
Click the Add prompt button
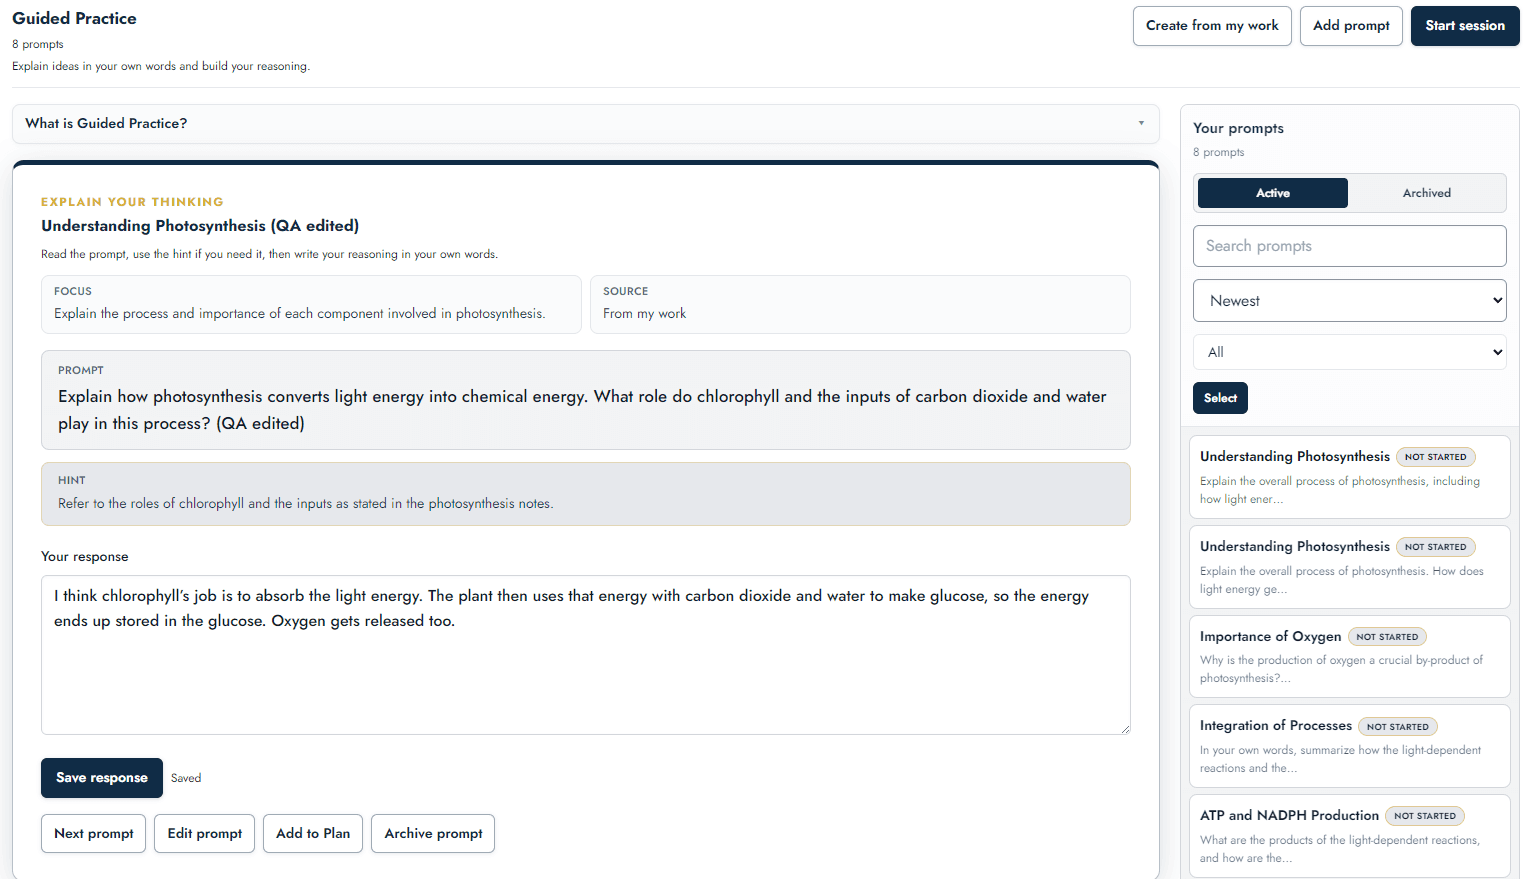click(1351, 26)
